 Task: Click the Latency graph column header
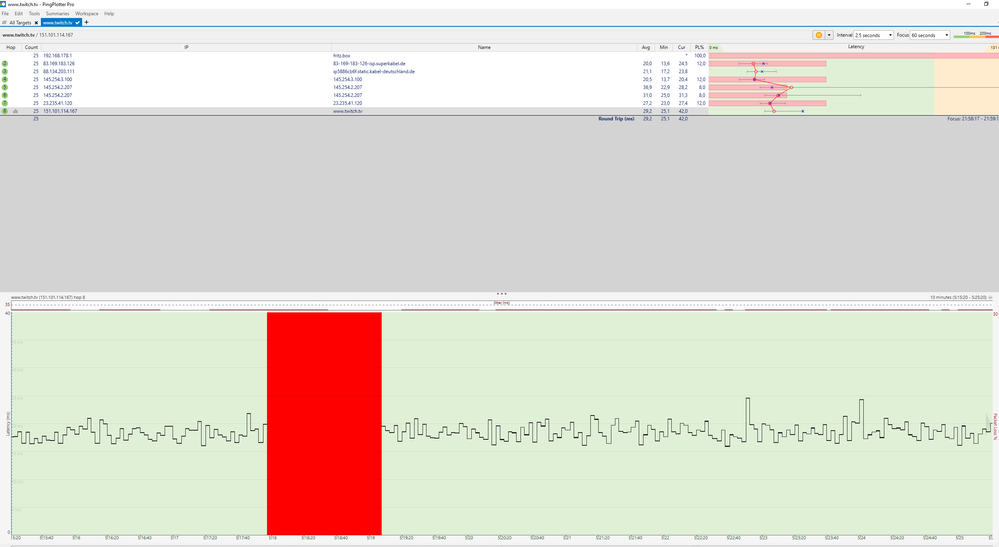[856, 47]
